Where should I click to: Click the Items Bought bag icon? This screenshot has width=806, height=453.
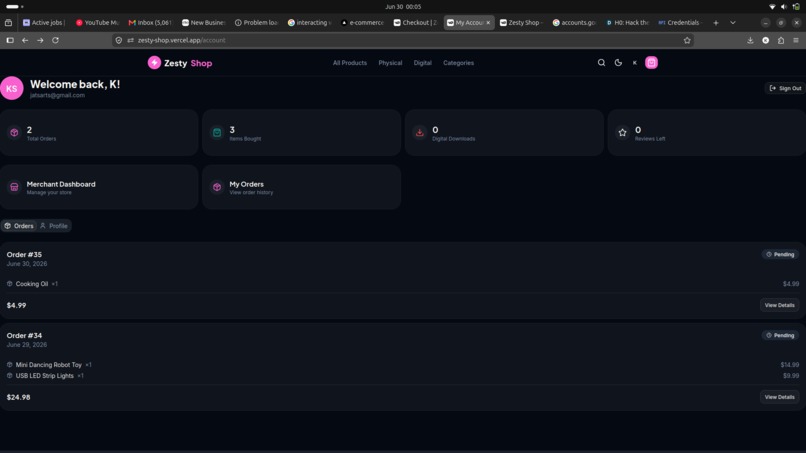click(x=217, y=133)
